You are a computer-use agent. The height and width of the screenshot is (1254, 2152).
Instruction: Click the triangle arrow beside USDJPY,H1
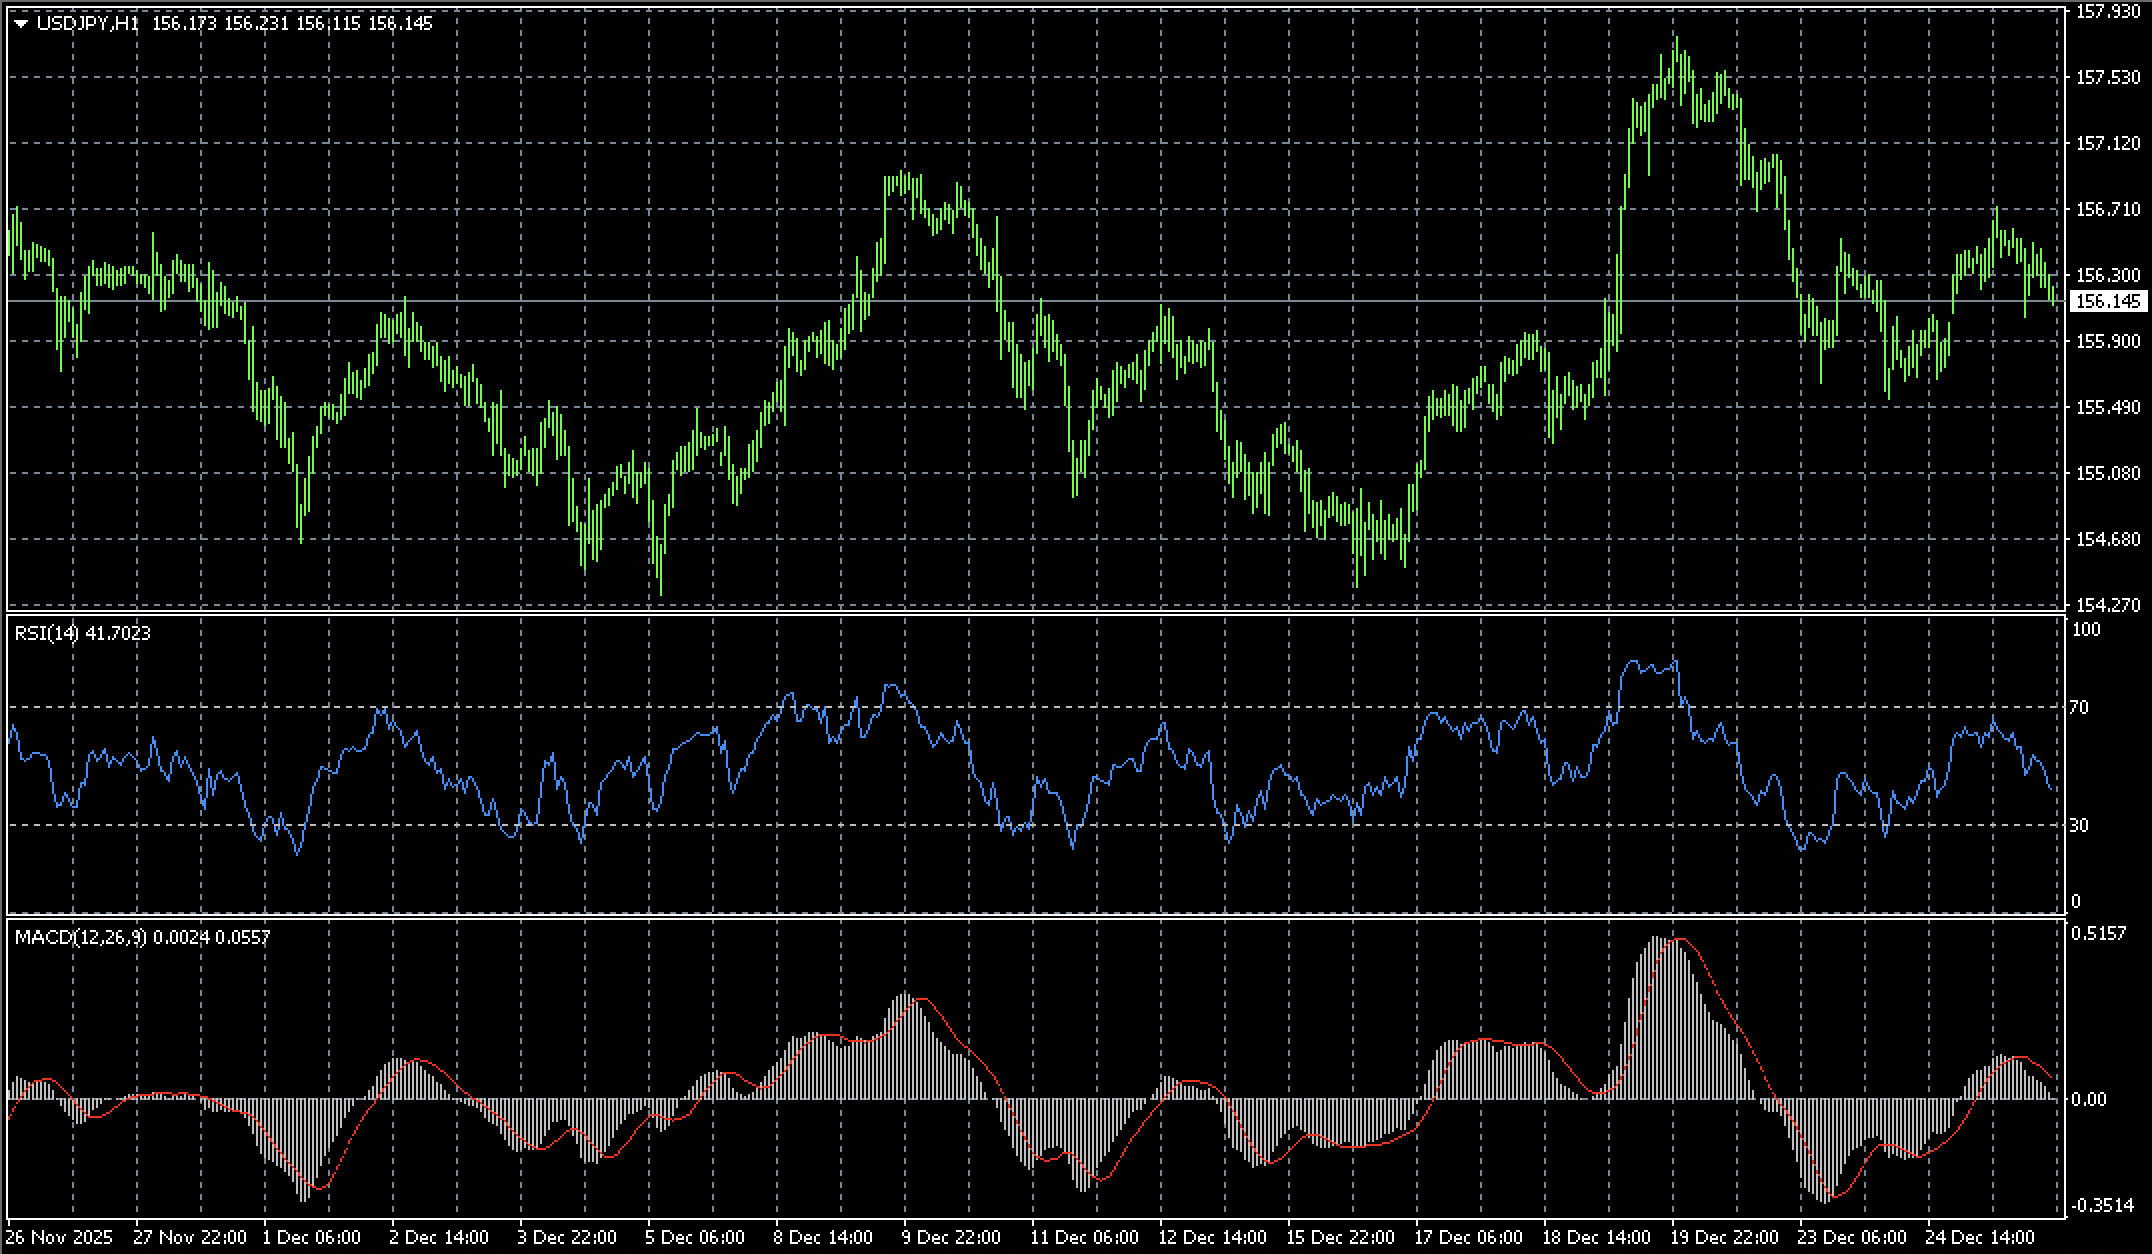[x=21, y=24]
